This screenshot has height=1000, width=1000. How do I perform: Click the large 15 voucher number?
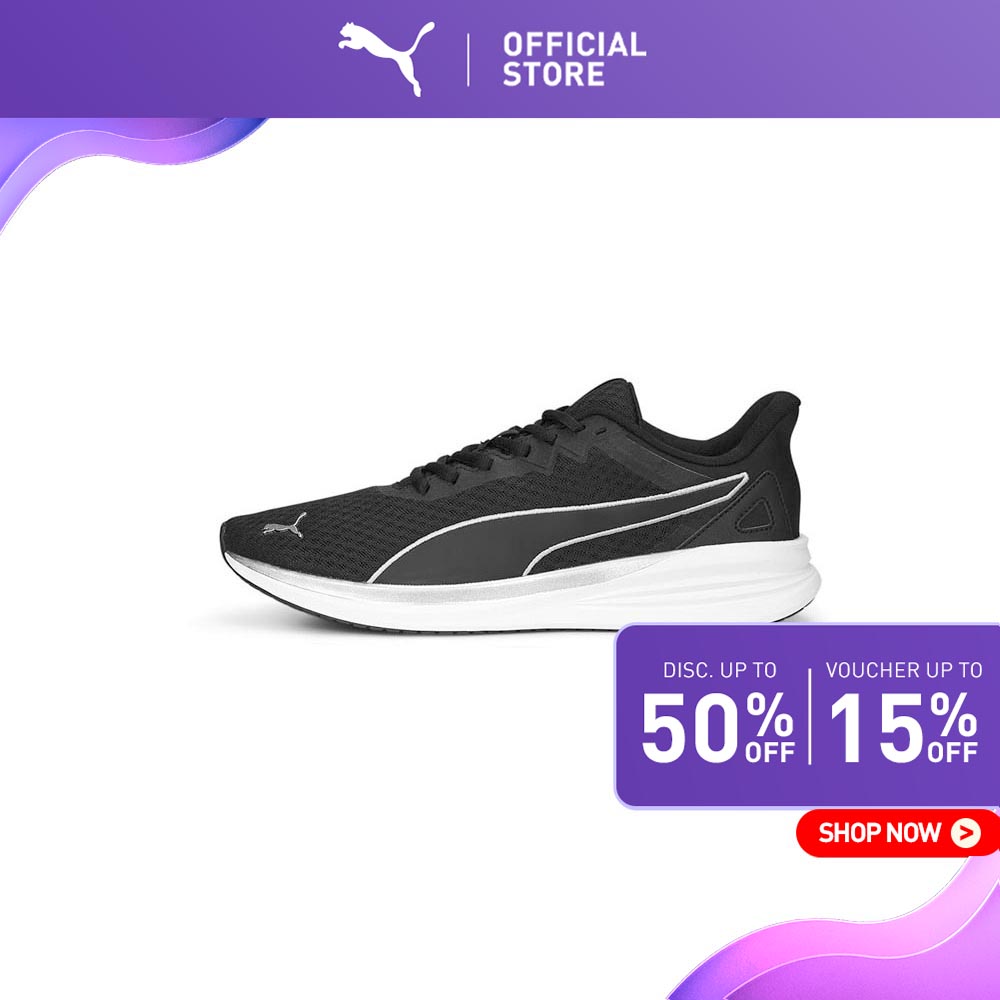[877, 728]
